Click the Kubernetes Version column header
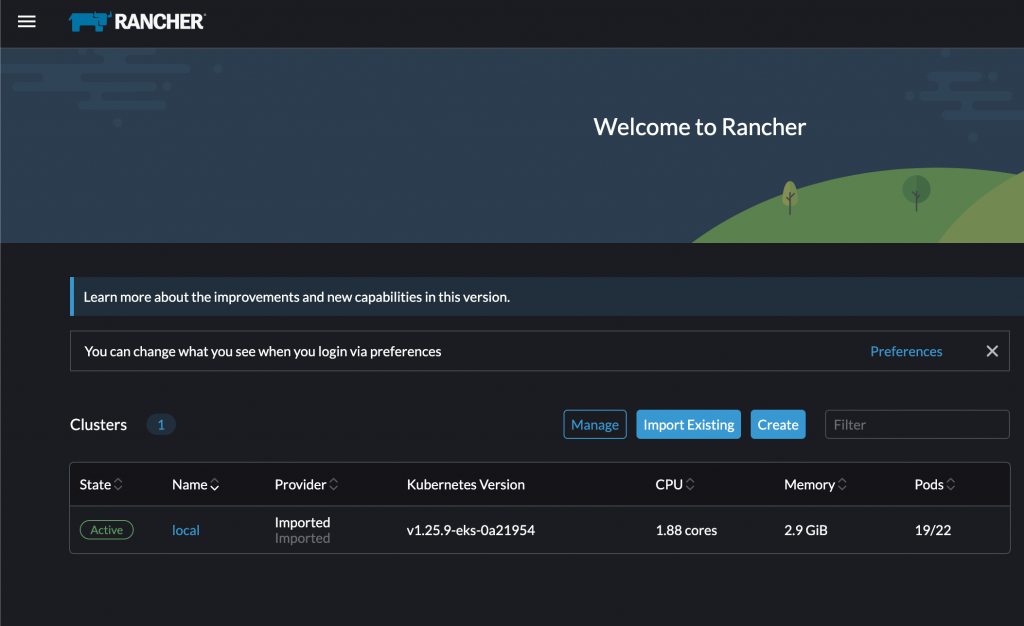Image resolution: width=1024 pixels, height=626 pixels. (x=466, y=484)
